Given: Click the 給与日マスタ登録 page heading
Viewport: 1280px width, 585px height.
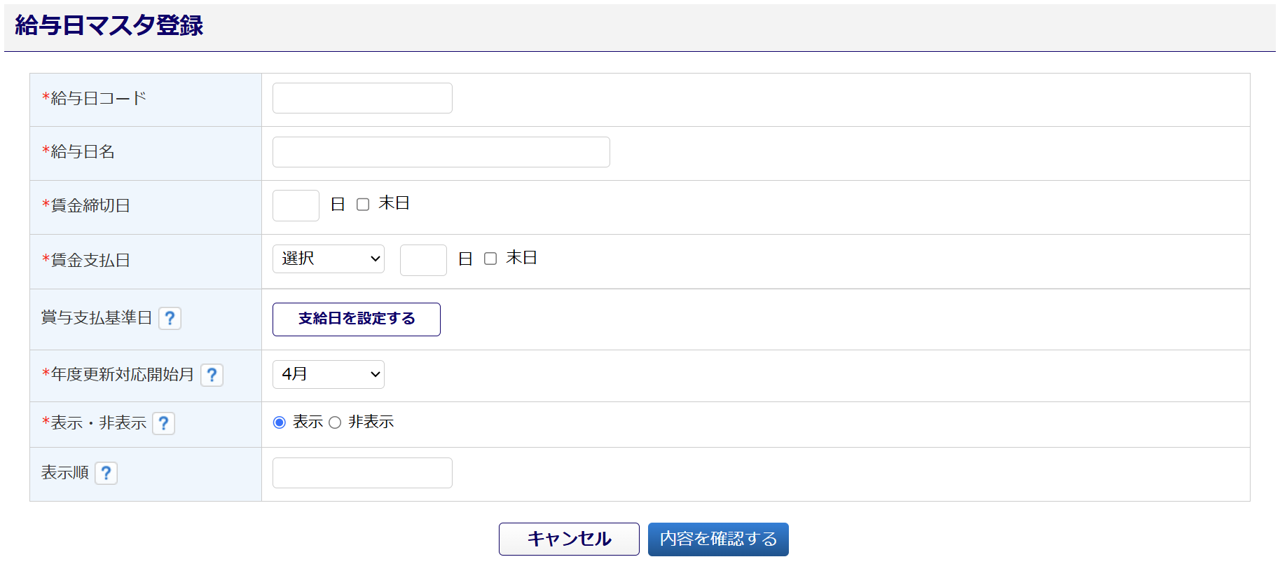Looking at the screenshot, I should (109, 26).
